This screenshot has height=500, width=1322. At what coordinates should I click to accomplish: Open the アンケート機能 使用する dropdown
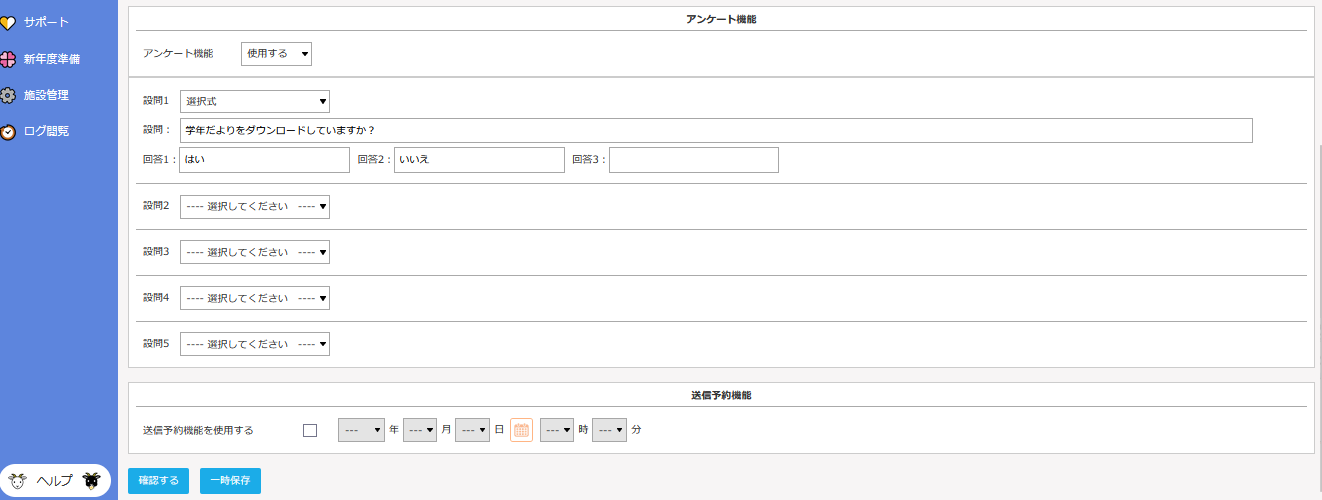coord(276,54)
